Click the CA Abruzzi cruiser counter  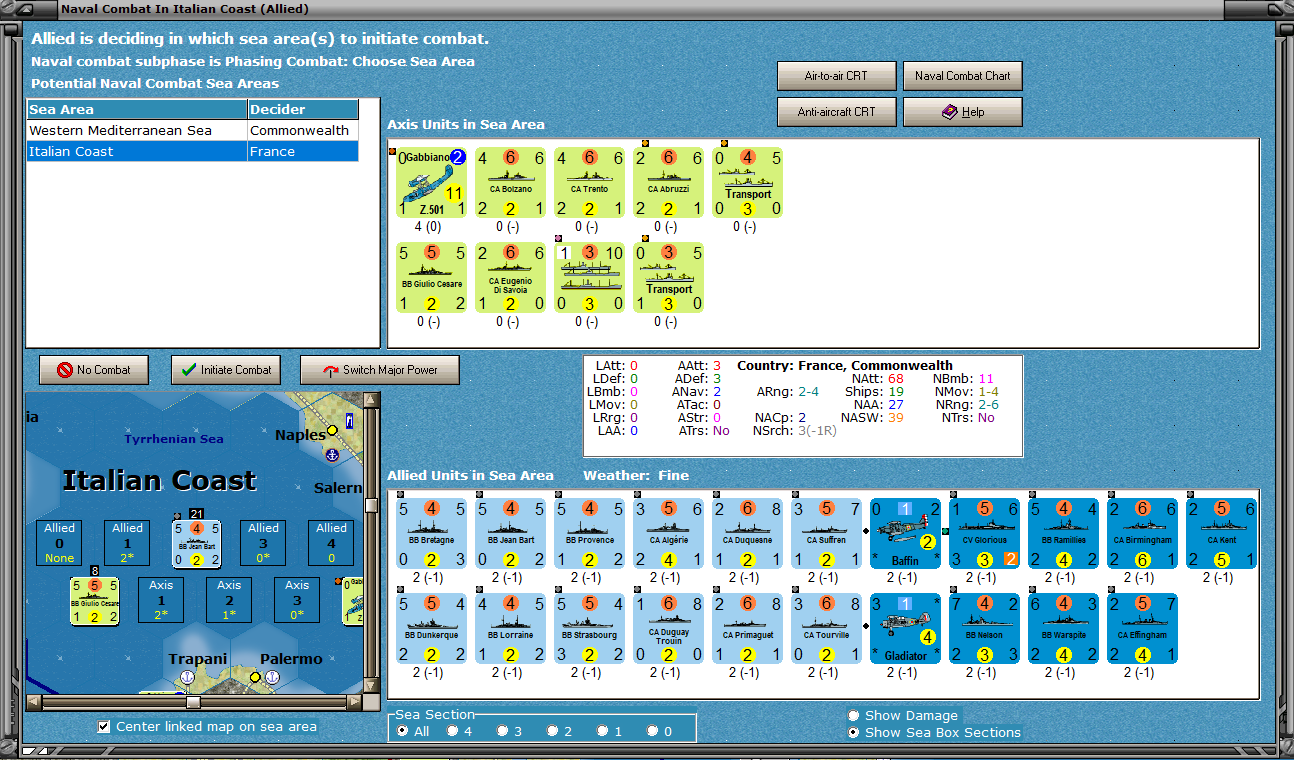pos(669,182)
